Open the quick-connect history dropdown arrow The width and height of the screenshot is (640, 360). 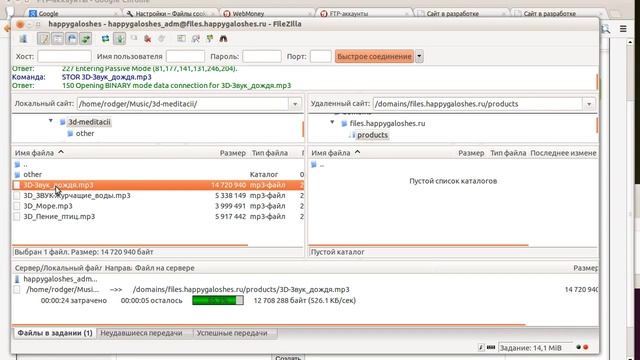(419, 56)
